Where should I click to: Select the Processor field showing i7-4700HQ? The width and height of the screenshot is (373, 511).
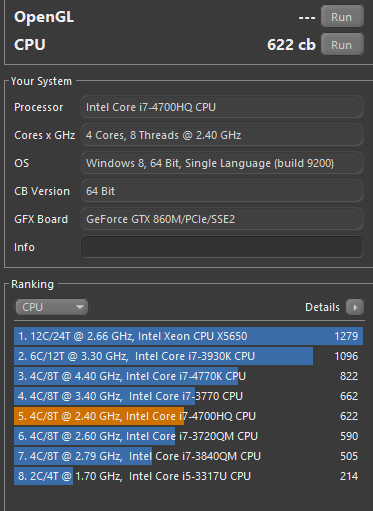[222, 107]
